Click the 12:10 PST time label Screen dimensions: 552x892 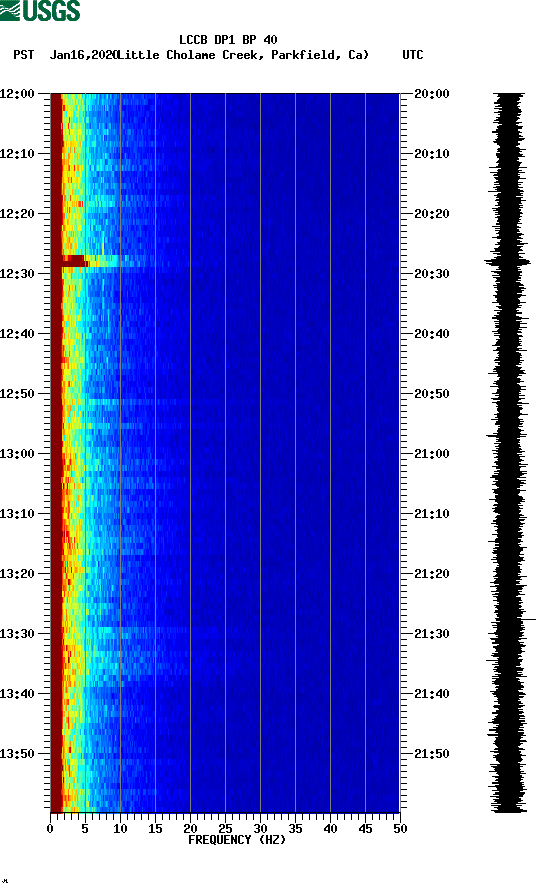tap(17, 154)
